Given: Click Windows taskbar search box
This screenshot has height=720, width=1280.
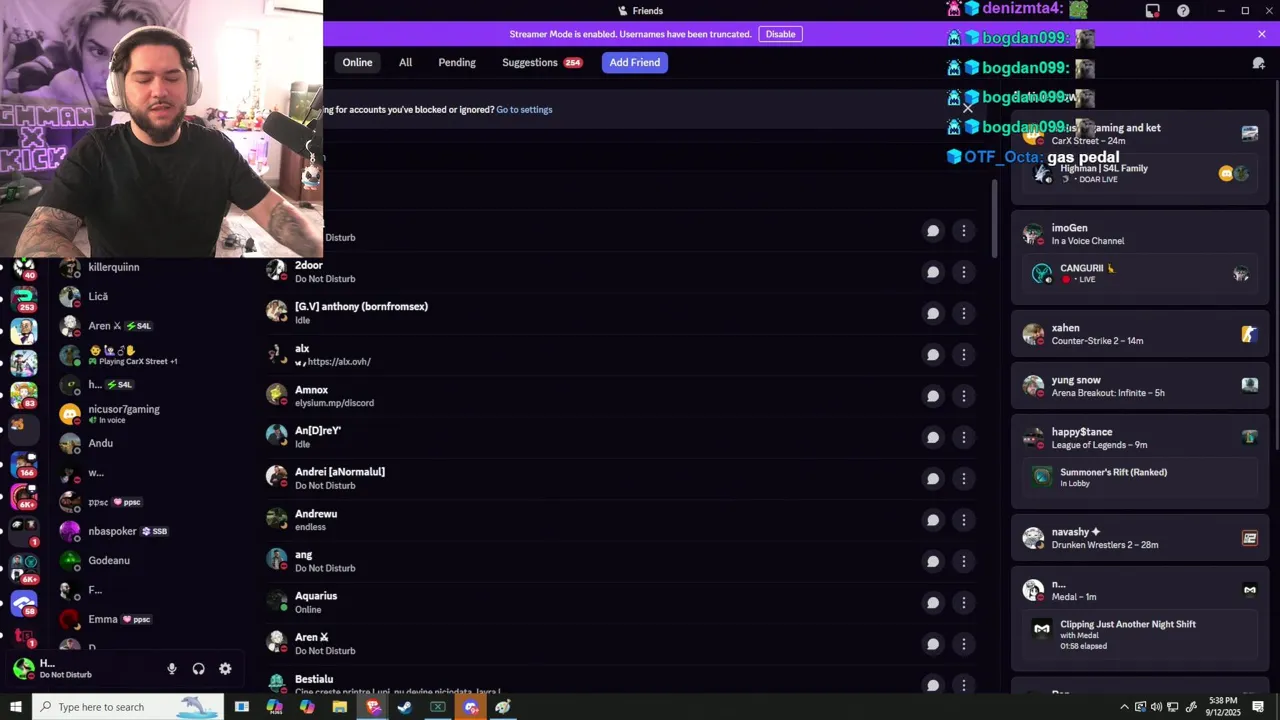Looking at the screenshot, I should point(126,707).
